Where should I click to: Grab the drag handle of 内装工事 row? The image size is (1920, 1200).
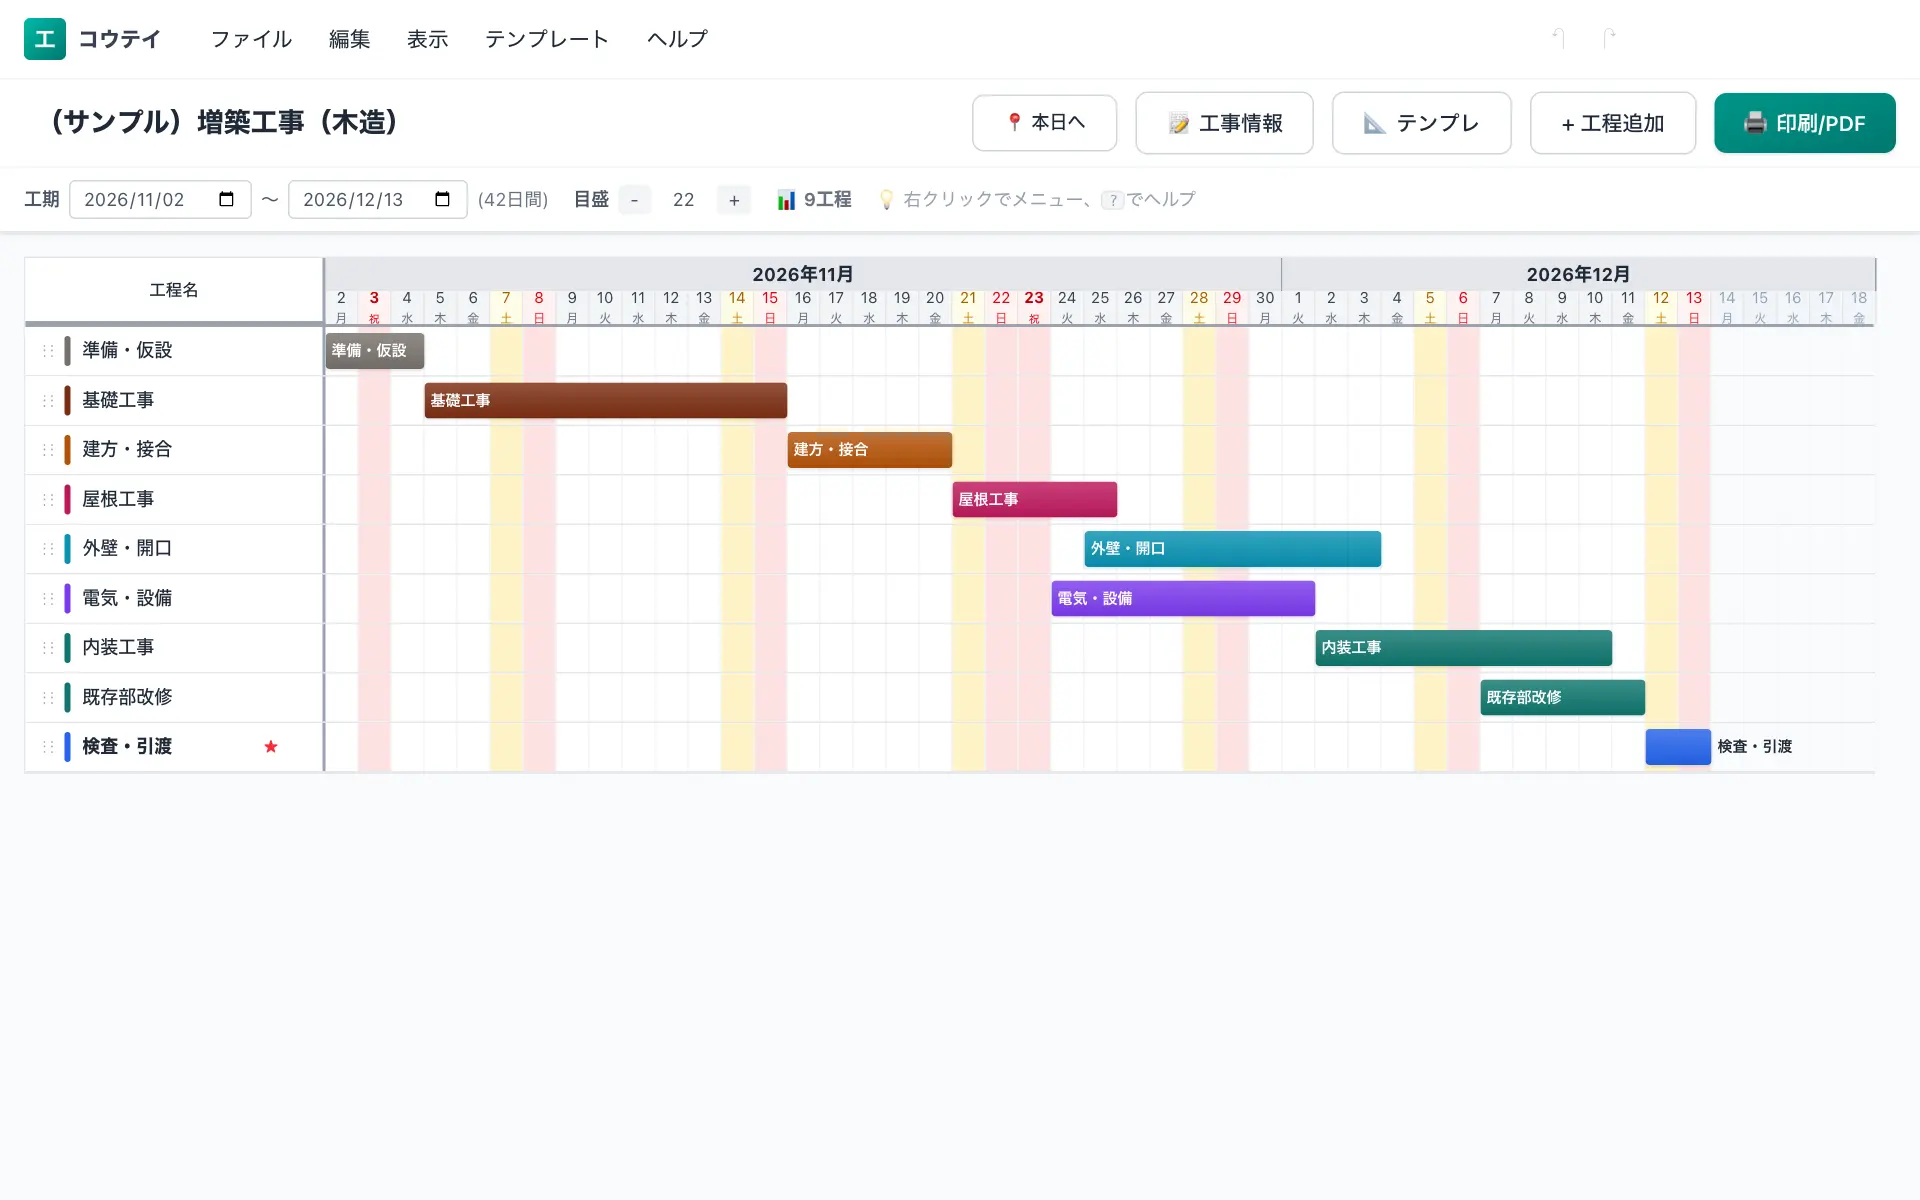[48, 648]
